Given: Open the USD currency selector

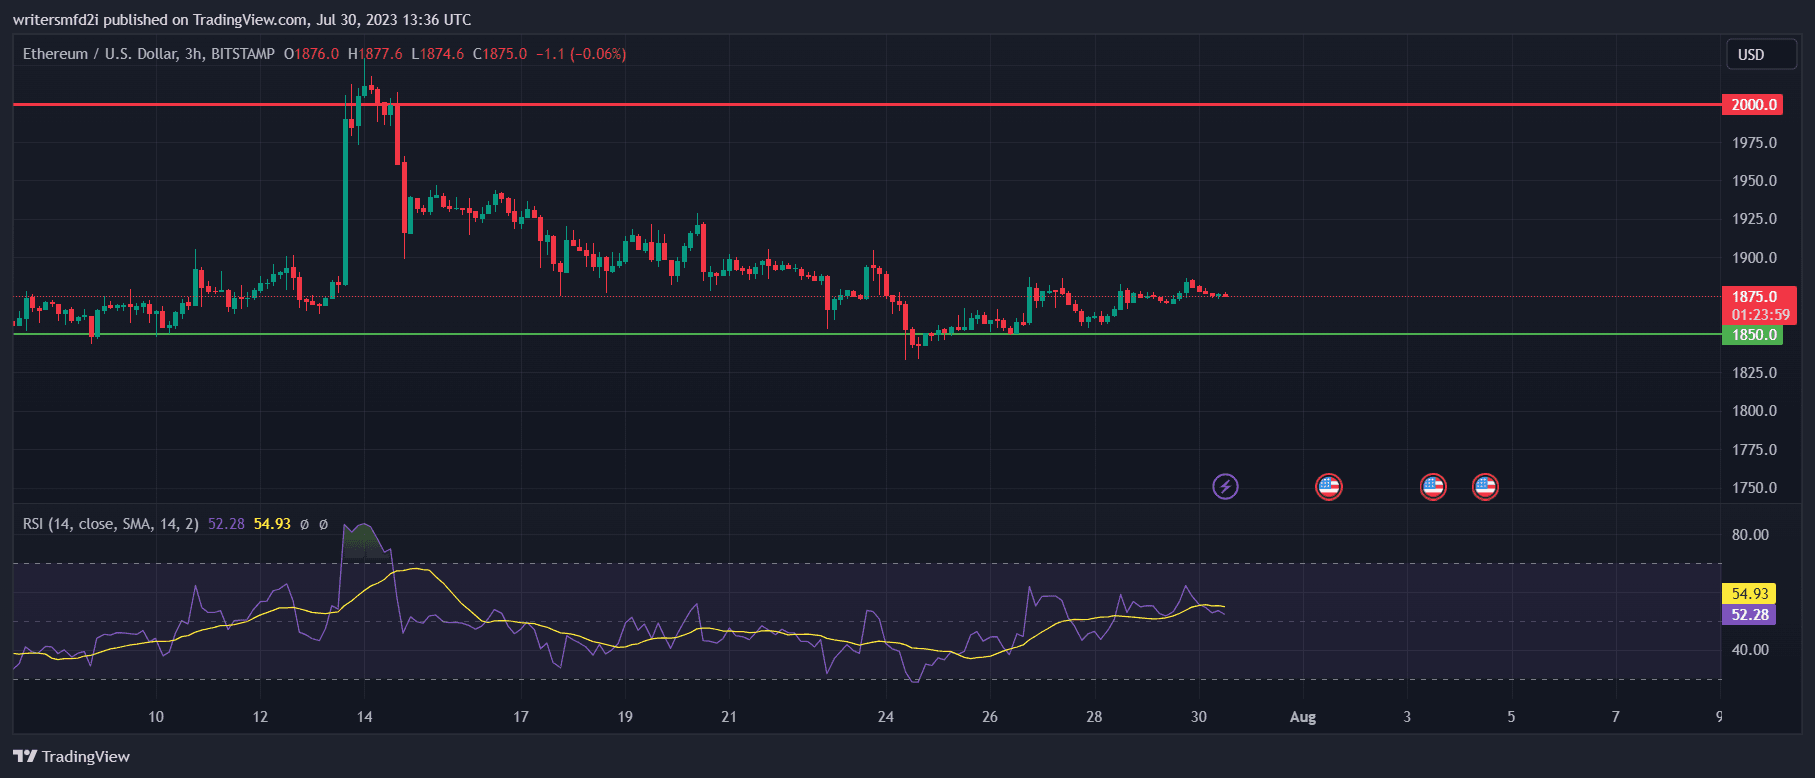Looking at the screenshot, I should [x=1760, y=55].
